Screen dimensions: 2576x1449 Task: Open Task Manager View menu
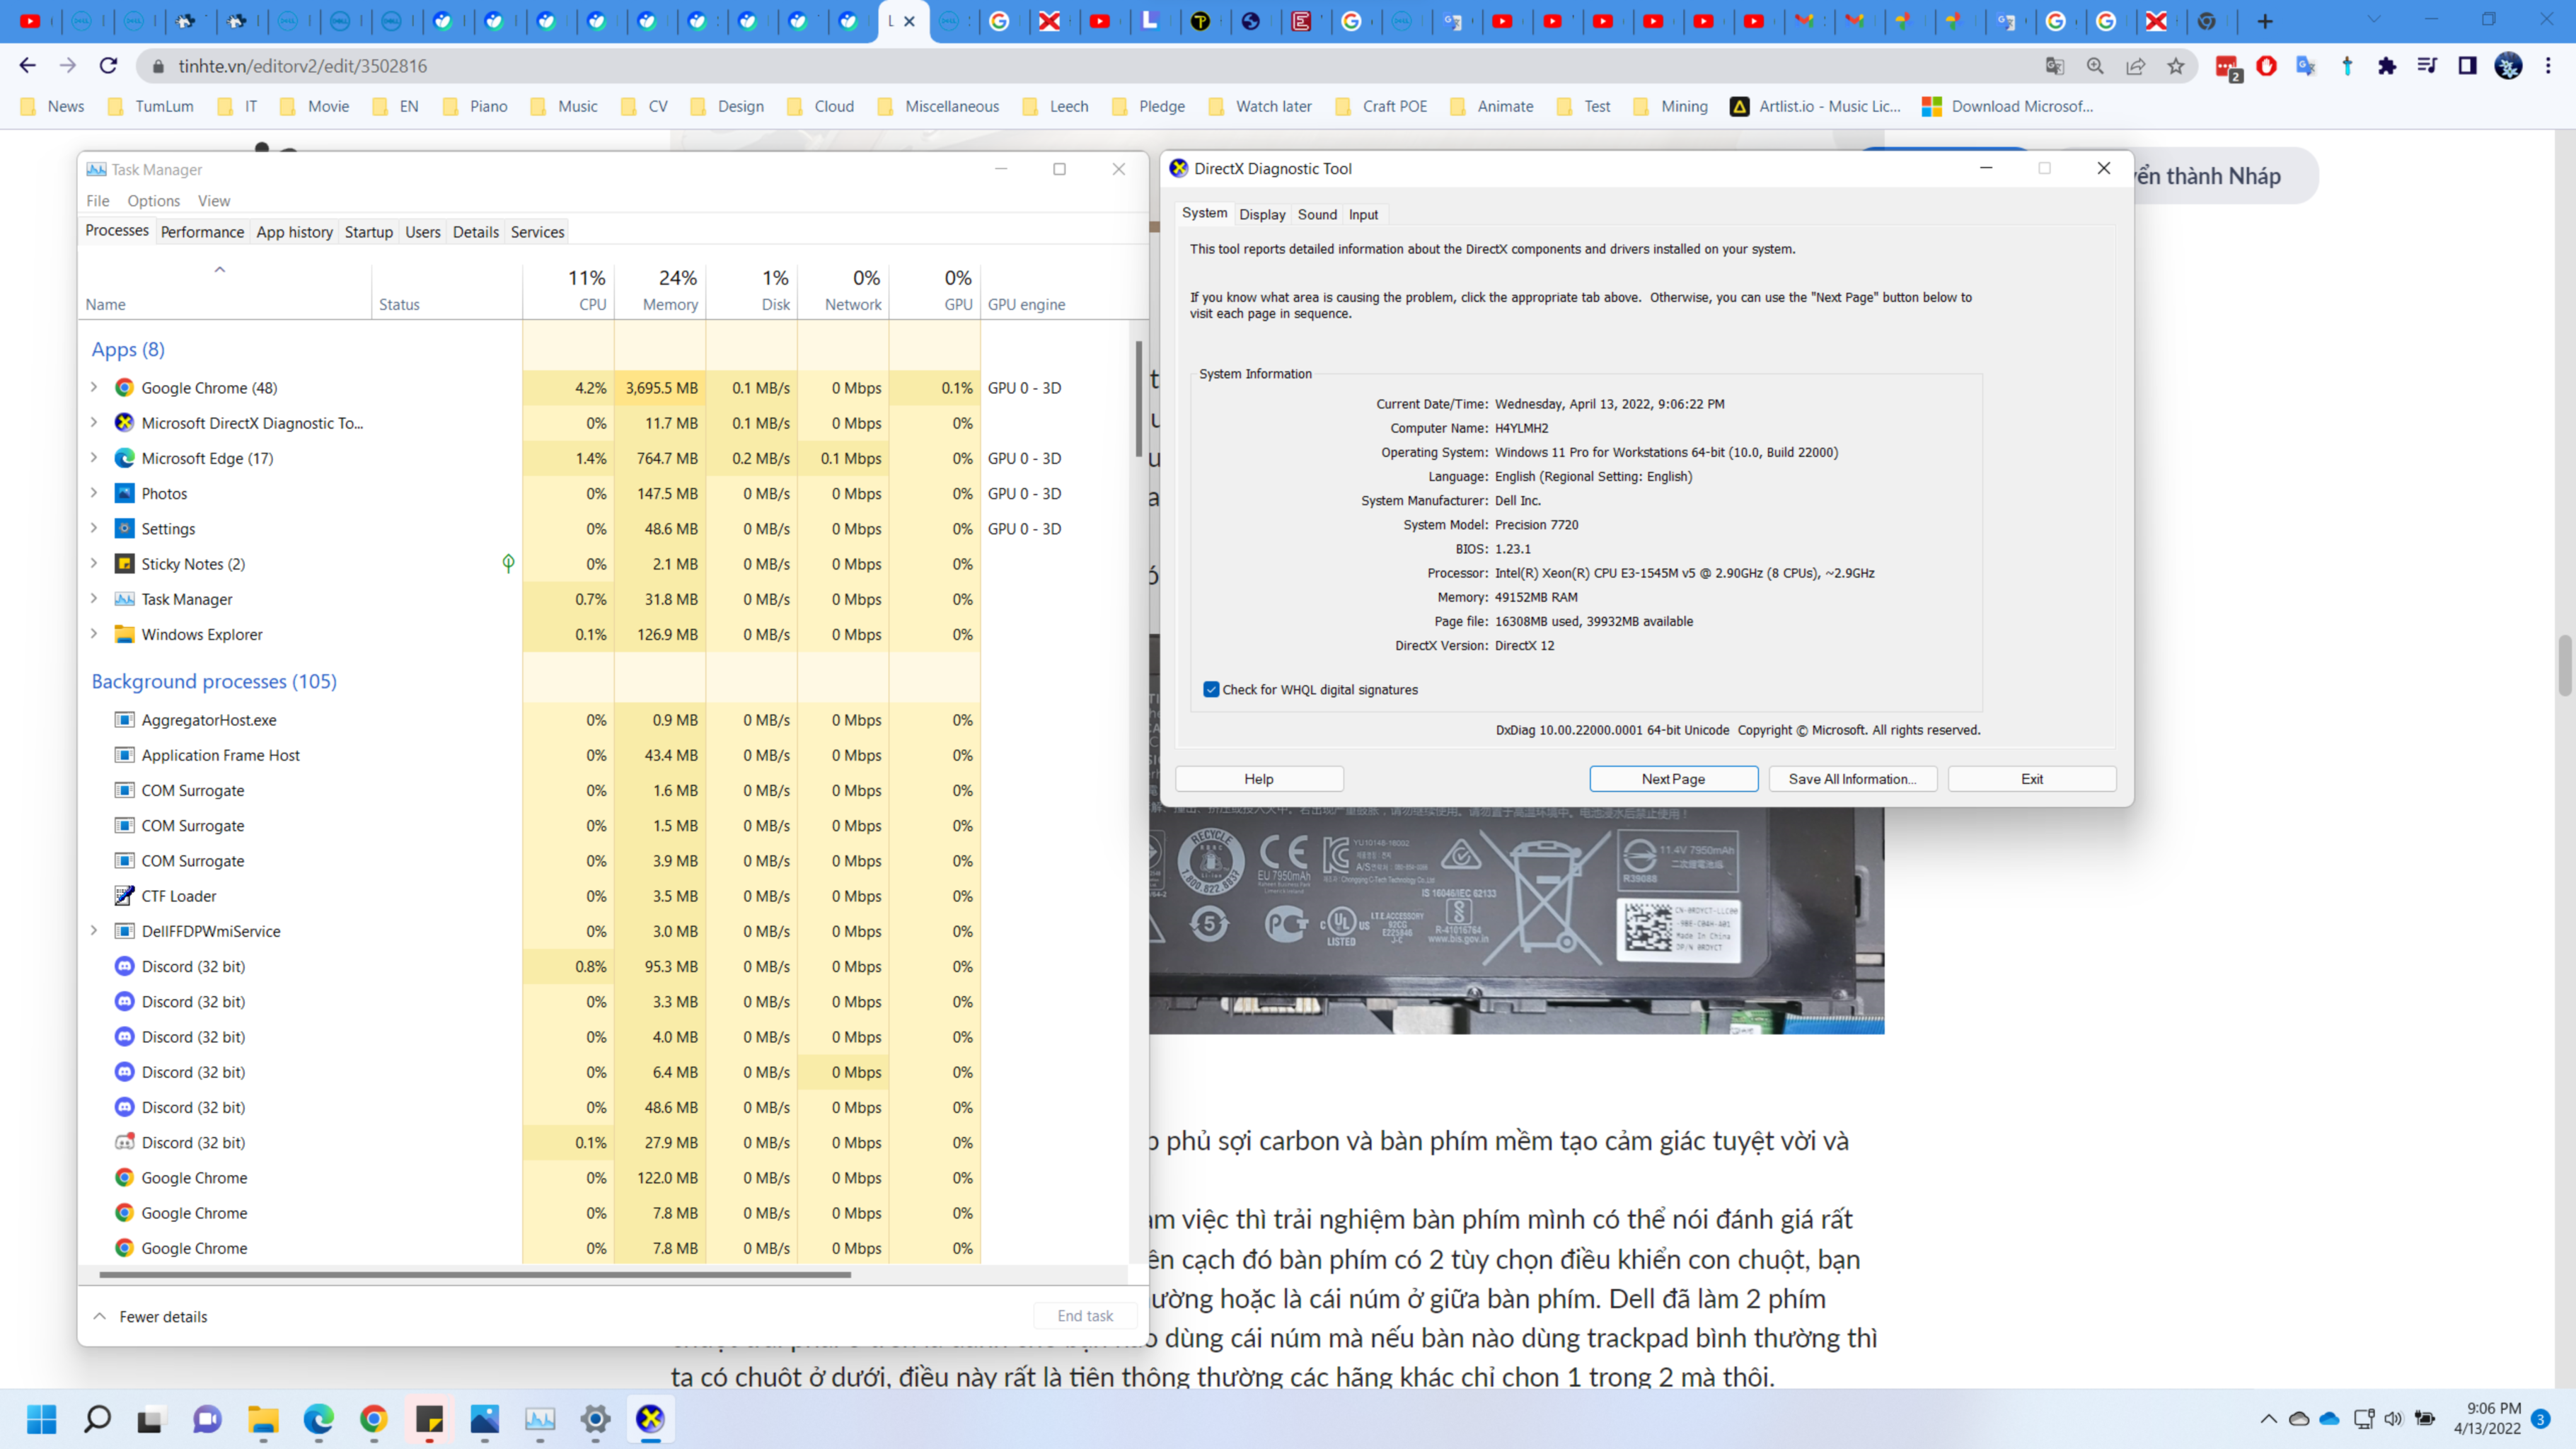coord(214,201)
